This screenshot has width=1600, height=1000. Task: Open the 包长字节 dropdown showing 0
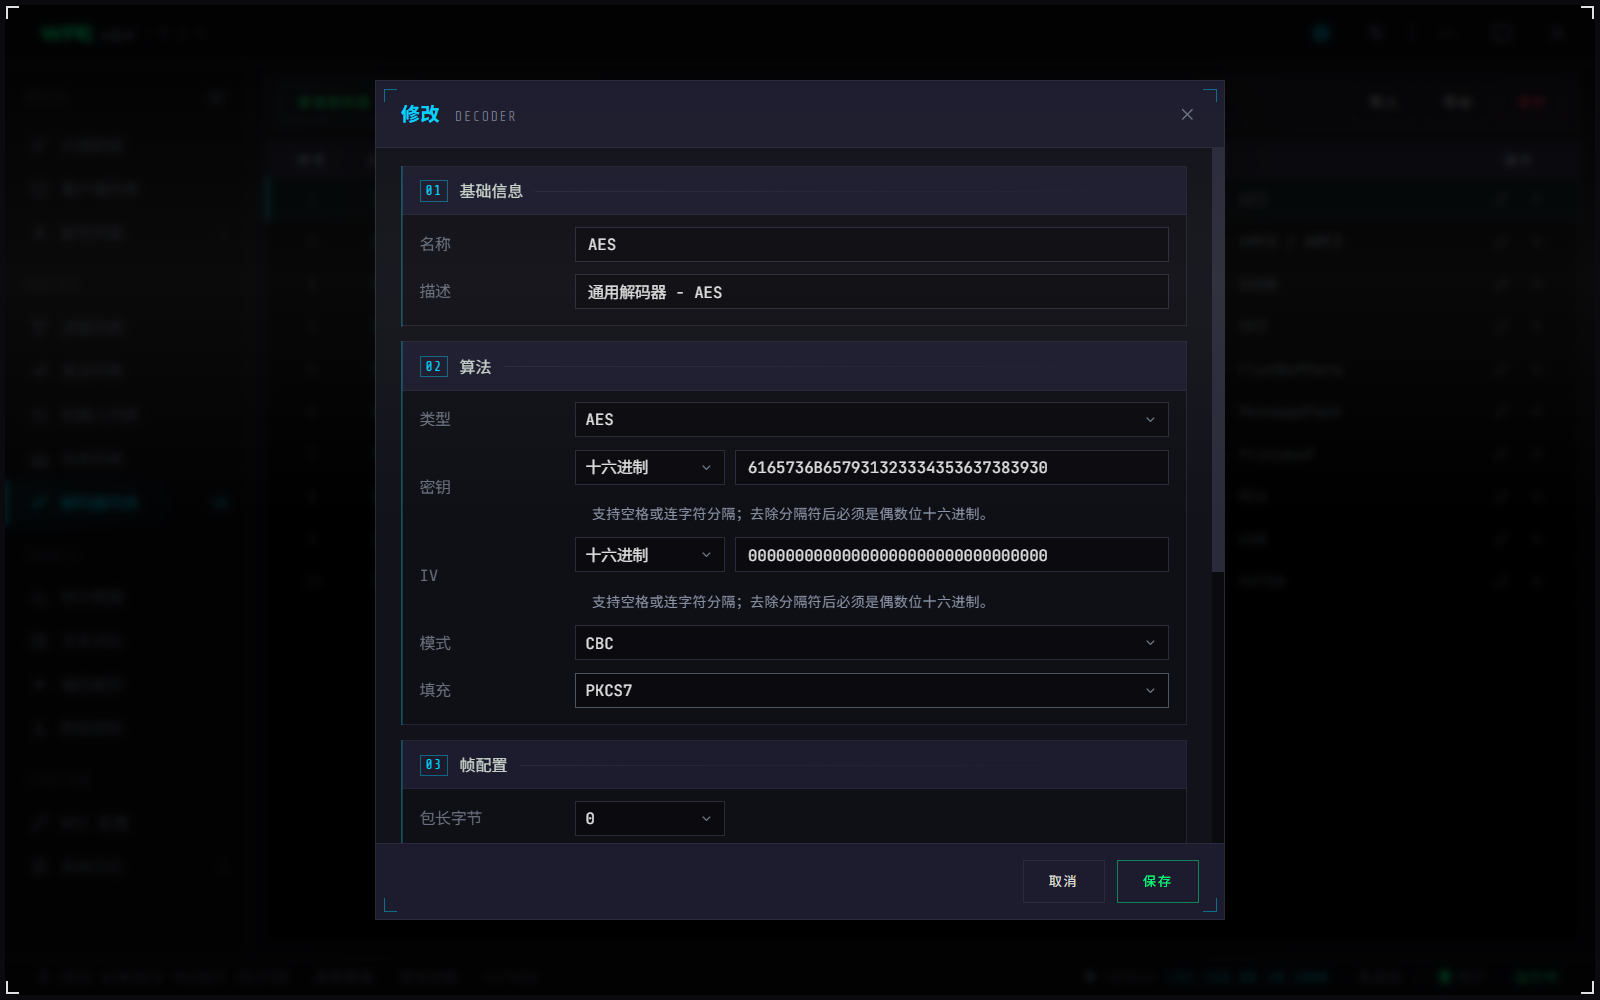click(649, 818)
